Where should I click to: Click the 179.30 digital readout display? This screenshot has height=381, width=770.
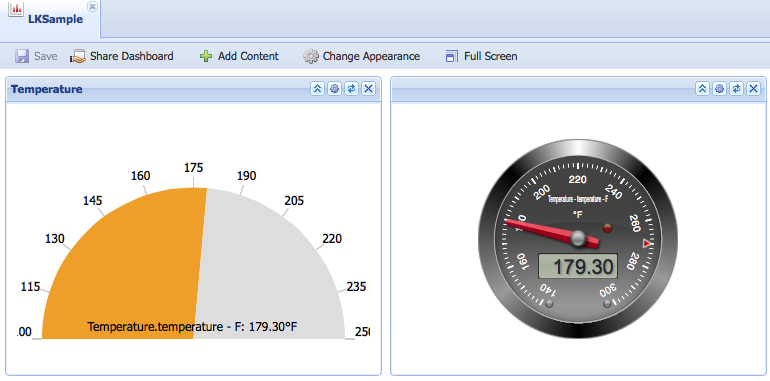click(578, 267)
